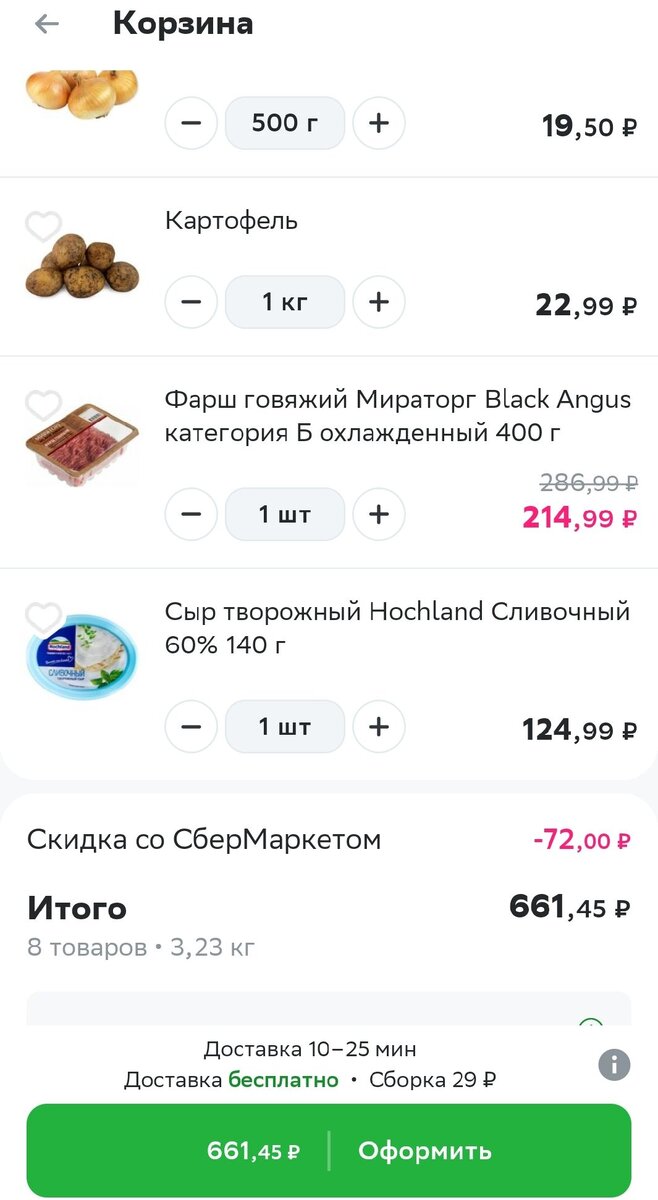658x1200 pixels.
Task: Increase quantity of Hochland cheese
Action: tap(379, 727)
